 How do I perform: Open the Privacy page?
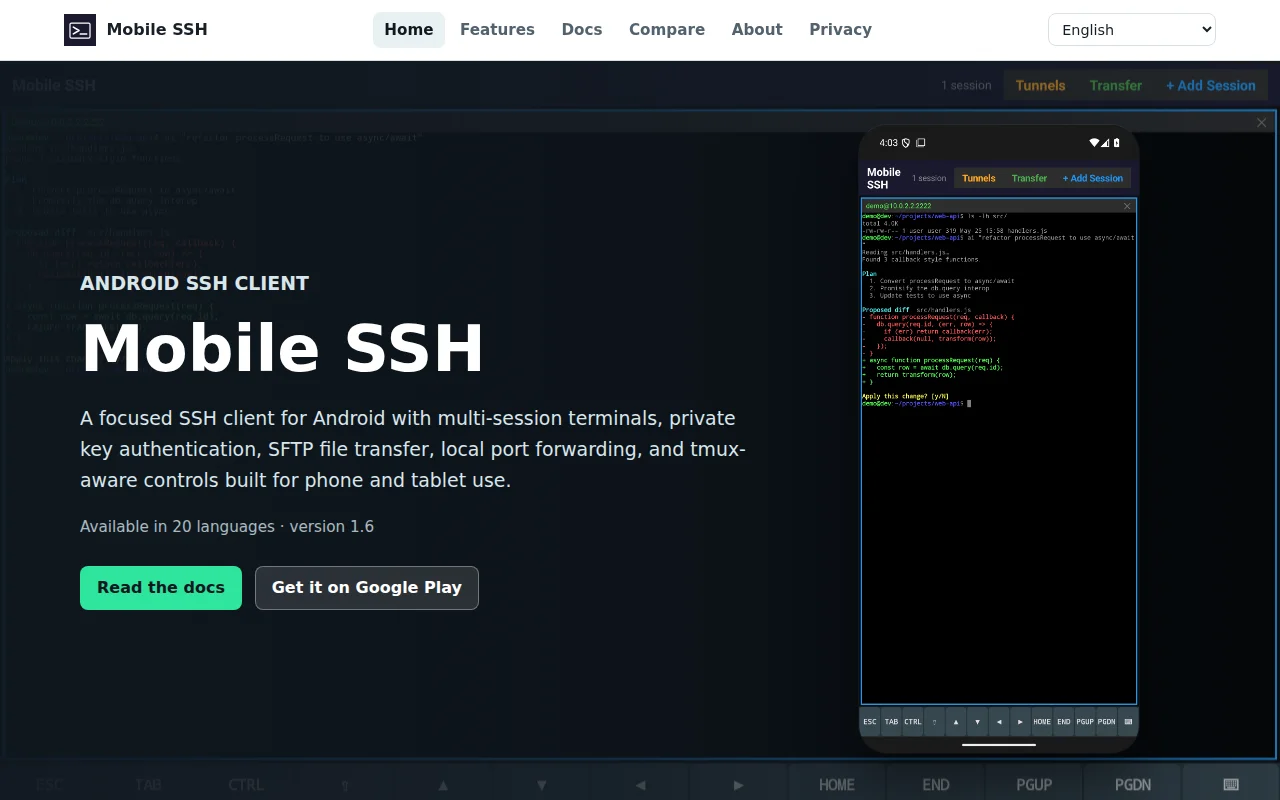point(840,30)
